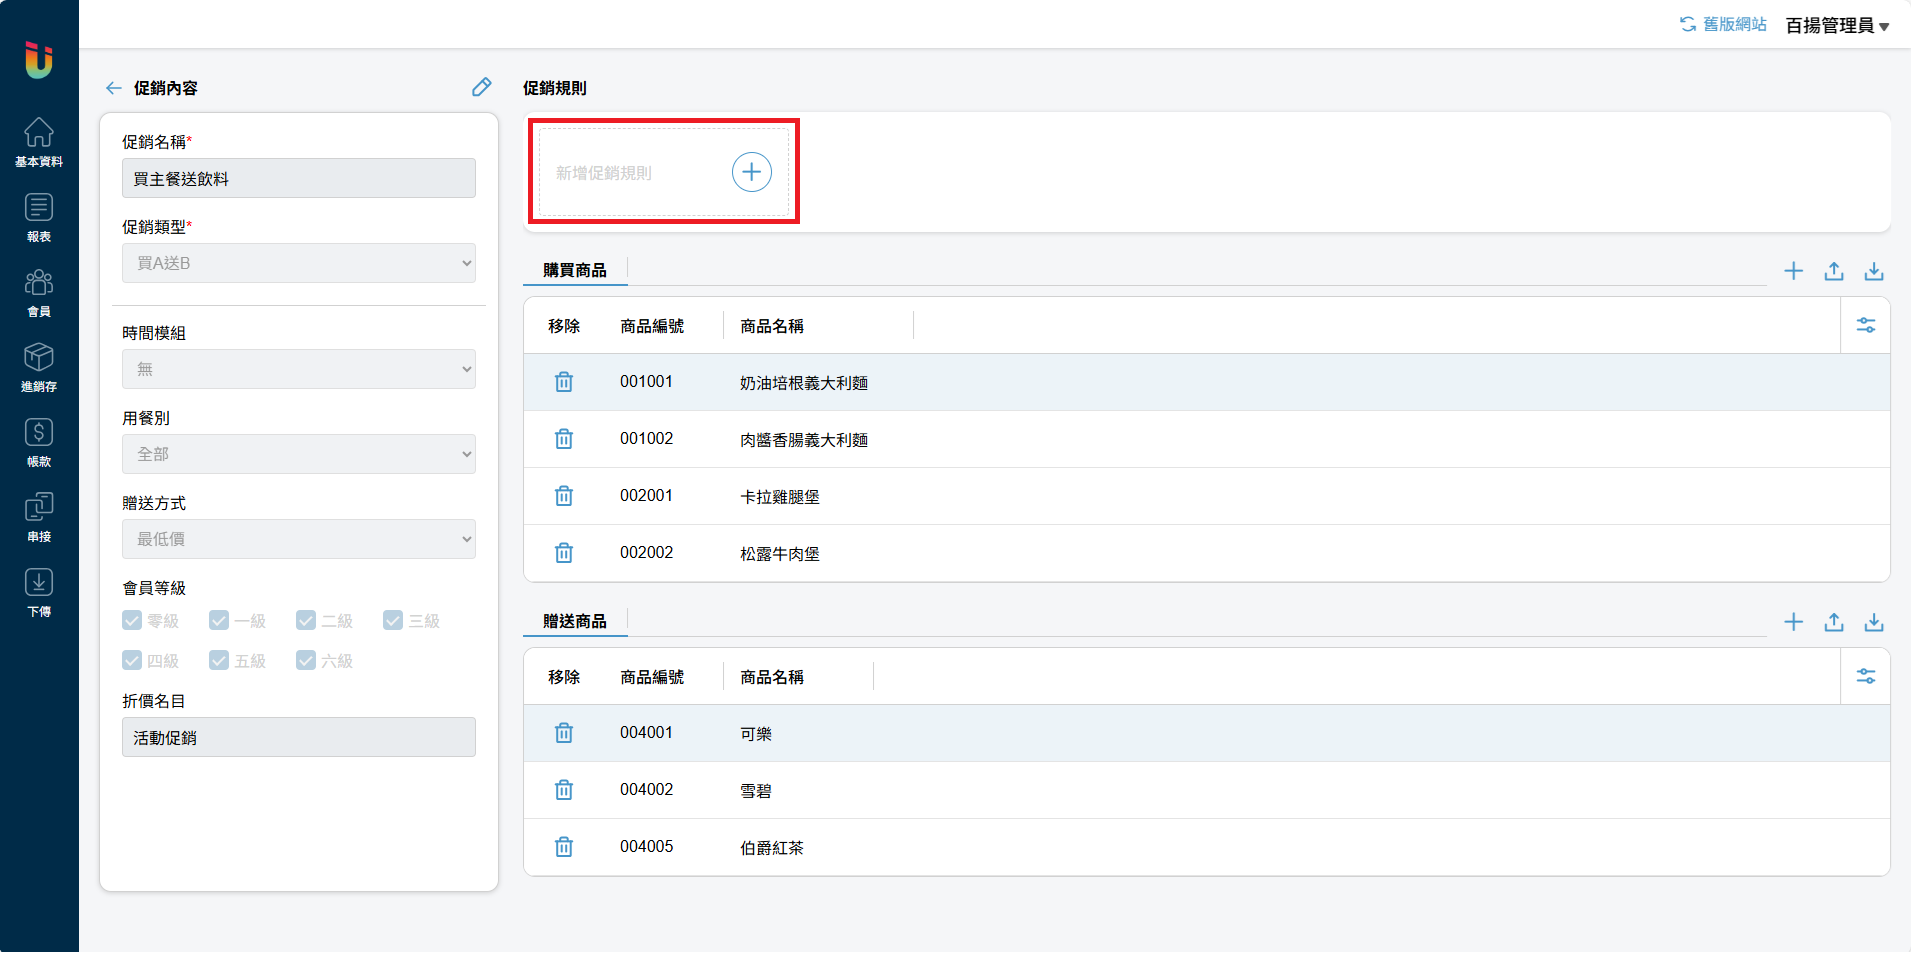
Task: Open the 促銷類型 dropdown showing 買A送B
Action: pyautogui.click(x=298, y=263)
